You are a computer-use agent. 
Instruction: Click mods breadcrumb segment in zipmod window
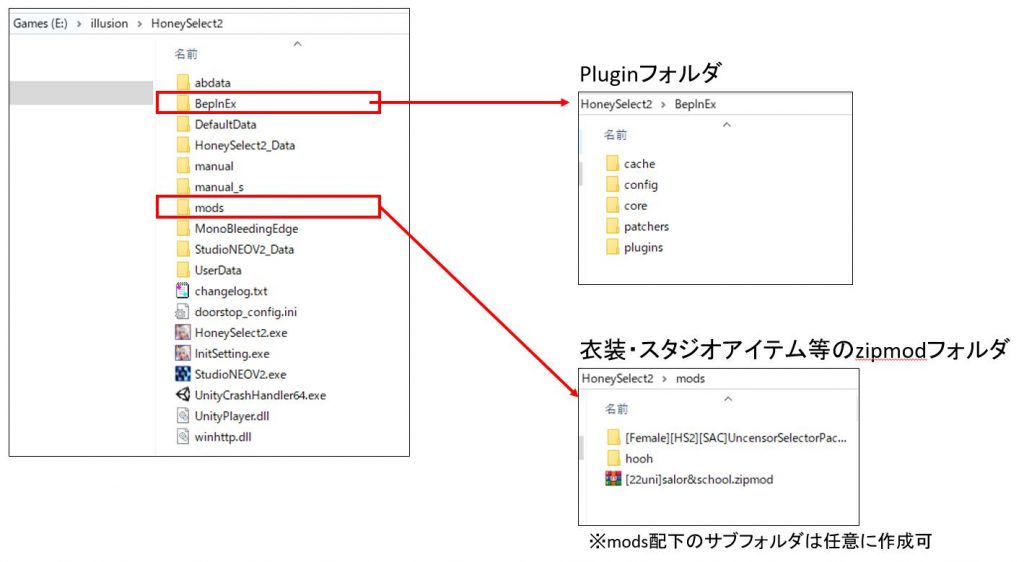click(x=690, y=379)
